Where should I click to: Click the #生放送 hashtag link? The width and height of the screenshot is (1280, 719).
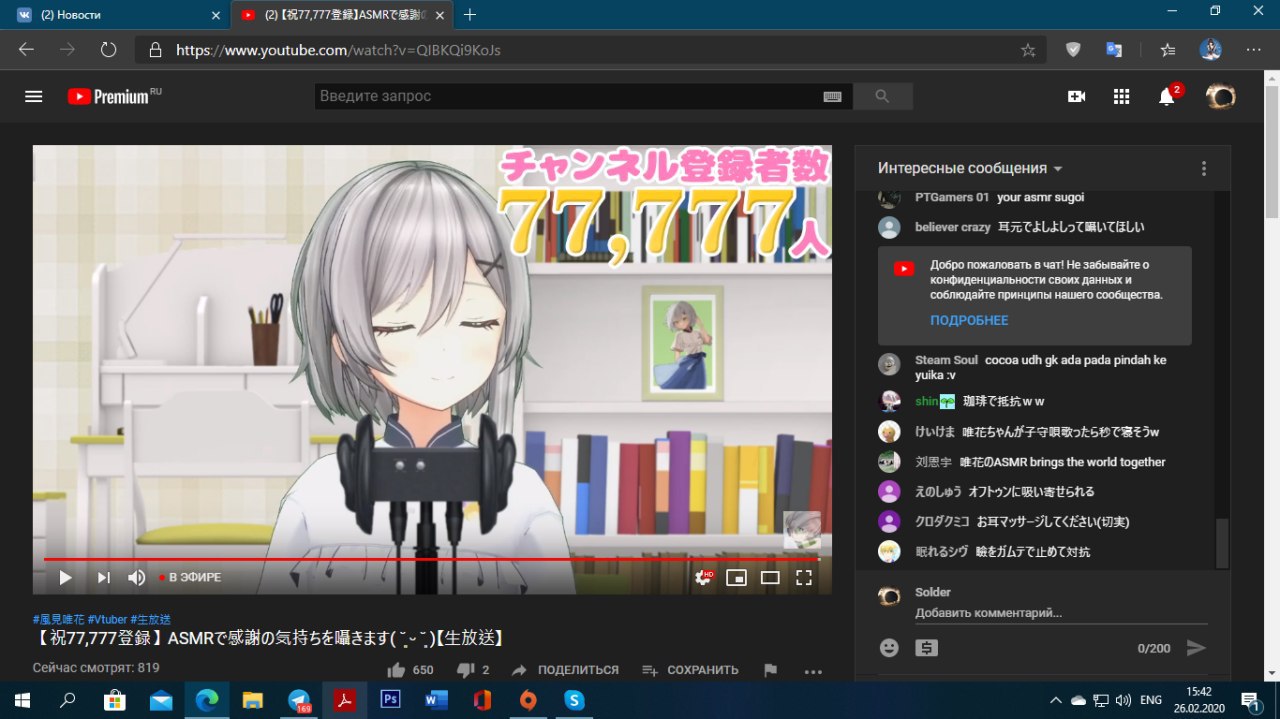(150, 619)
